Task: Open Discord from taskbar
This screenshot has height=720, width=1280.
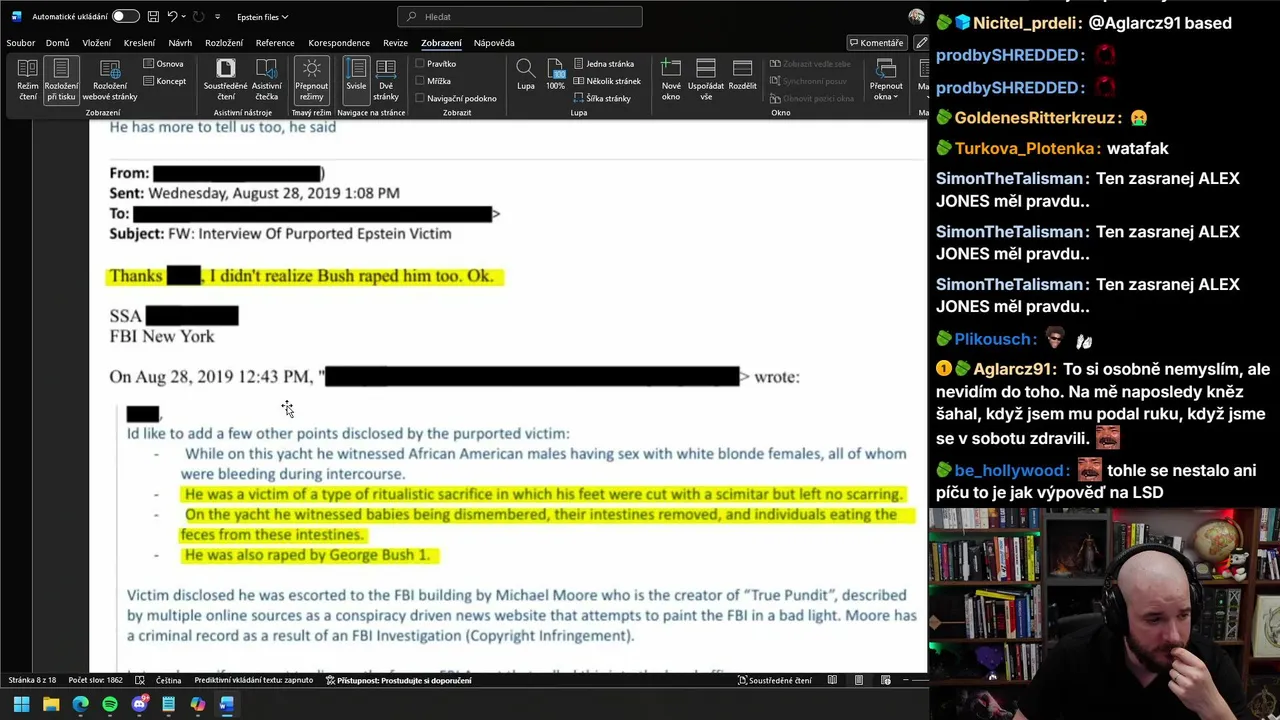Action: pyautogui.click(x=139, y=704)
